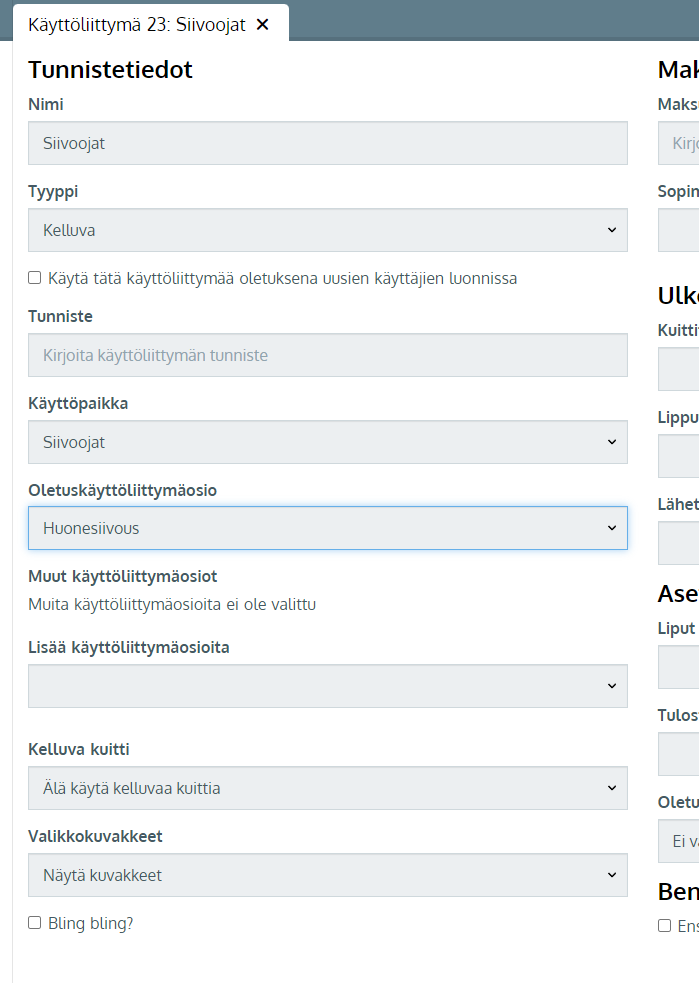The image size is (699, 983).
Task: Toggle the Bling bling? checkbox
Action: [34, 923]
